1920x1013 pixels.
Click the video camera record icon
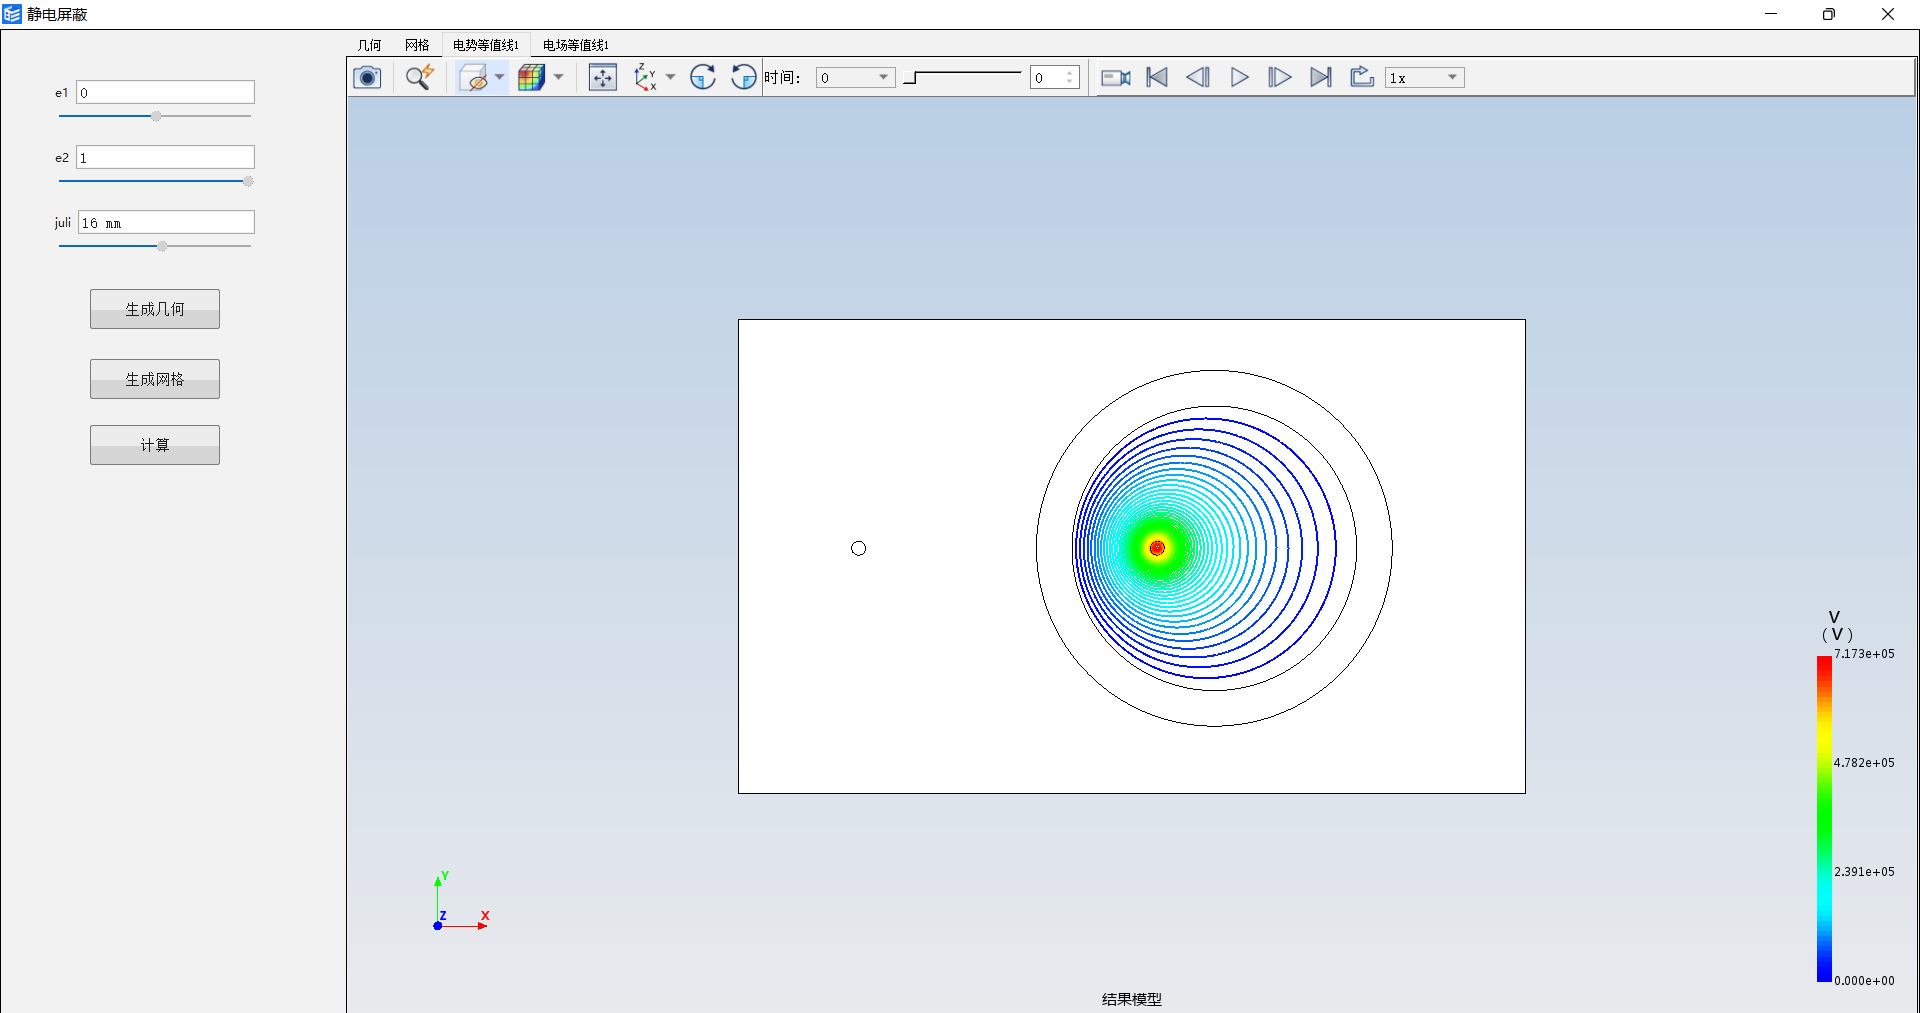point(1115,77)
